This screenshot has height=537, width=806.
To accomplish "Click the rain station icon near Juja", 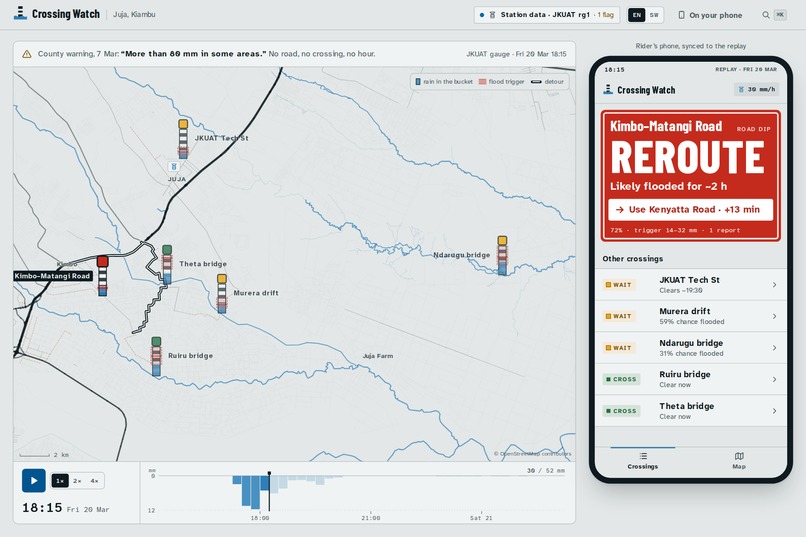I will [174, 166].
